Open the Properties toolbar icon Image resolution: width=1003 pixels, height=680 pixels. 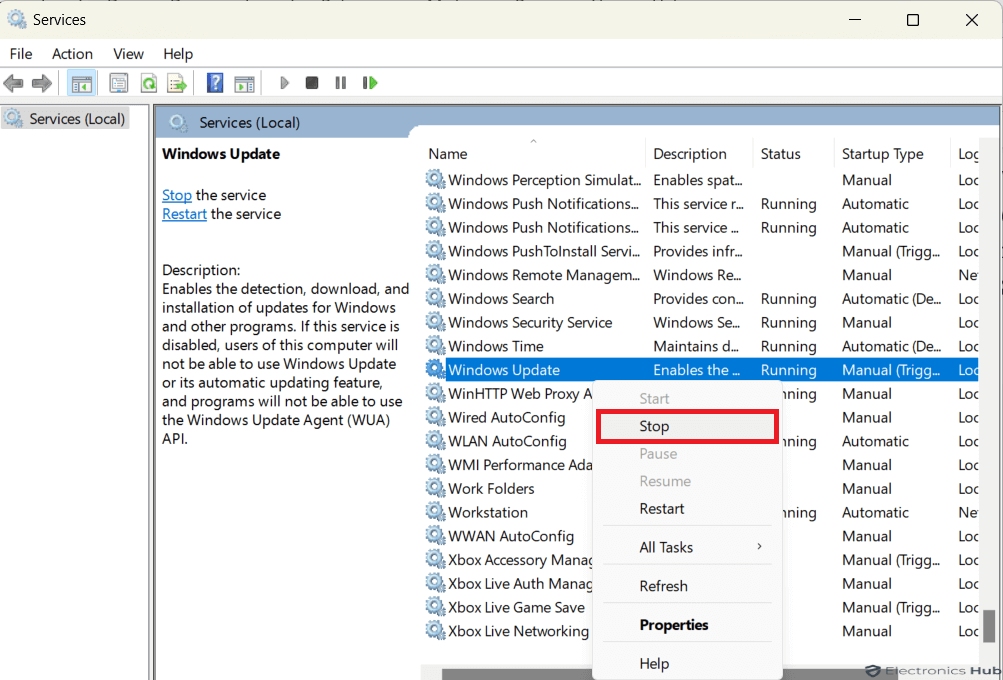click(x=119, y=83)
